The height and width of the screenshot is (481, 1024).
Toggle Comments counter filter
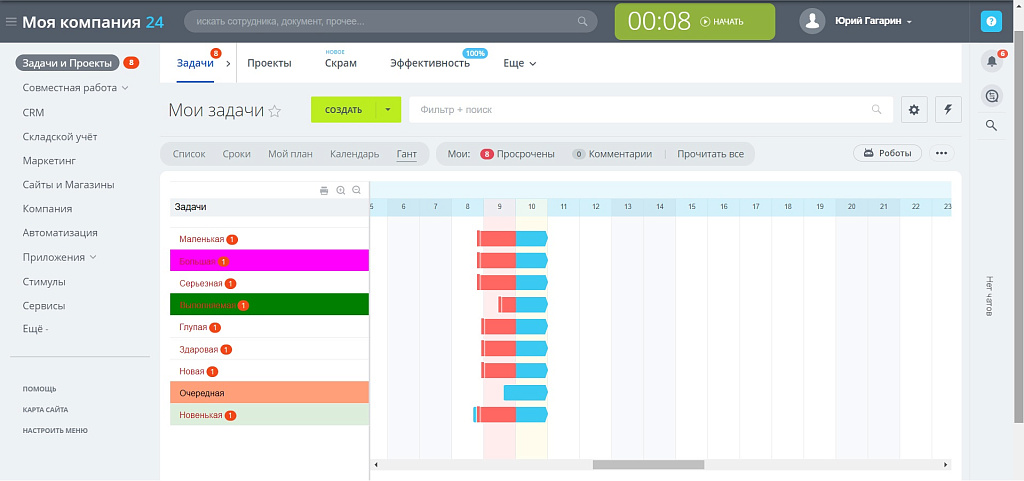612,154
